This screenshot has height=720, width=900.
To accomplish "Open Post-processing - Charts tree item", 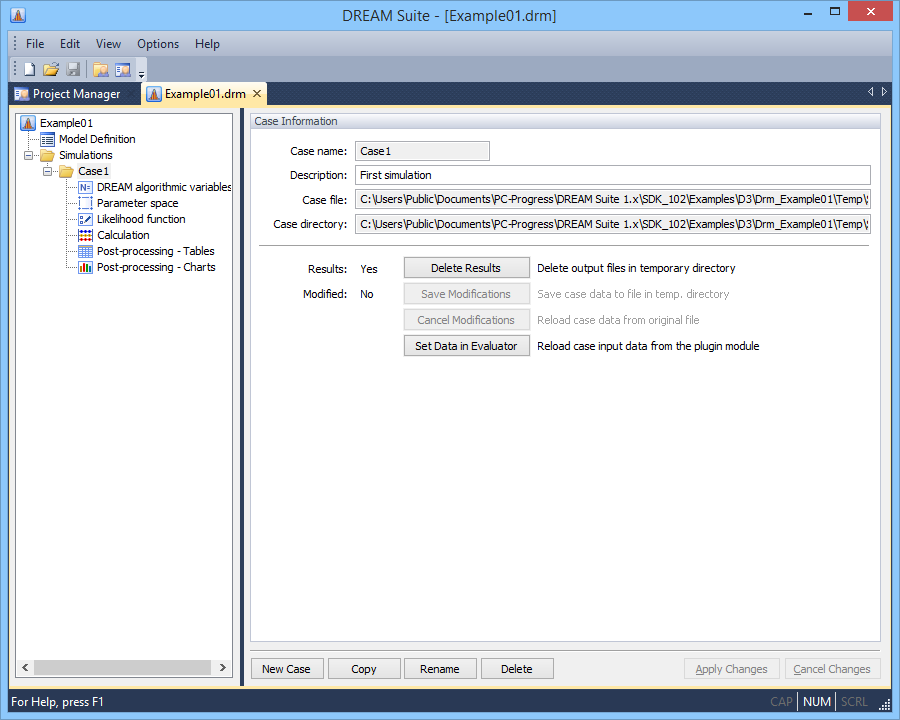I will (x=156, y=268).
